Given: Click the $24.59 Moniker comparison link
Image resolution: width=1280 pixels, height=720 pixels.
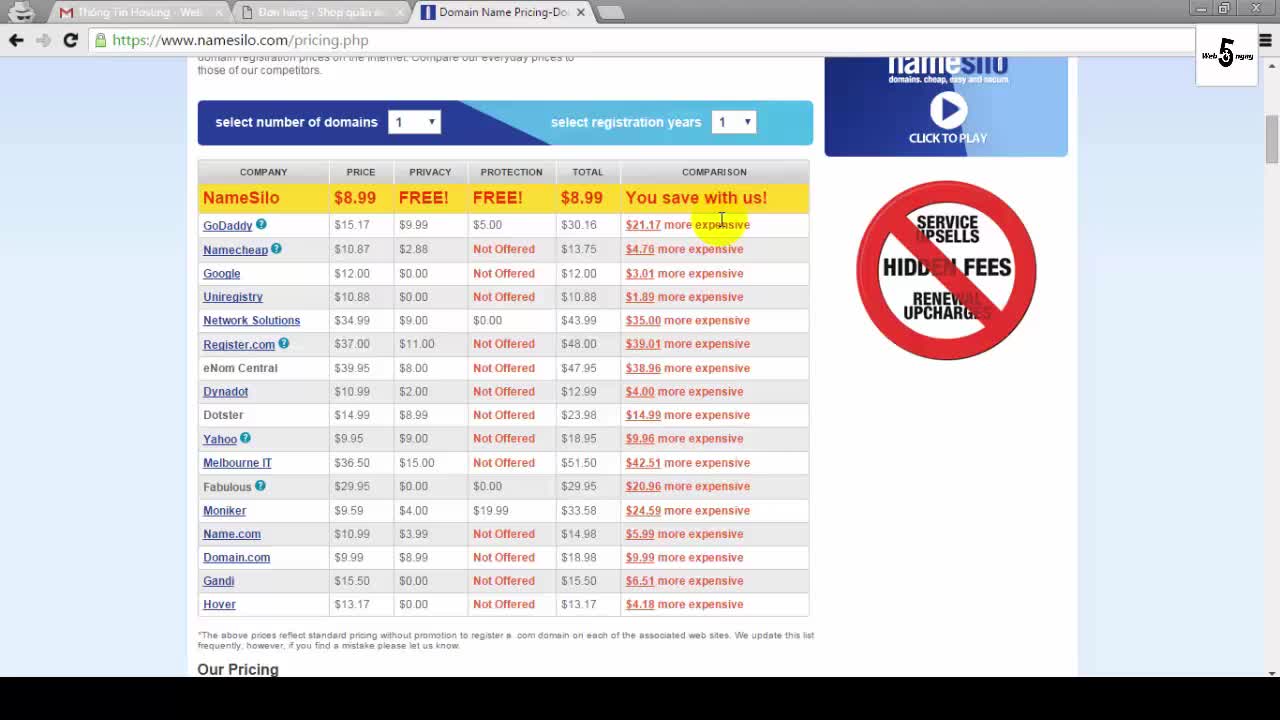Looking at the screenshot, I should (x=643, y=510).
